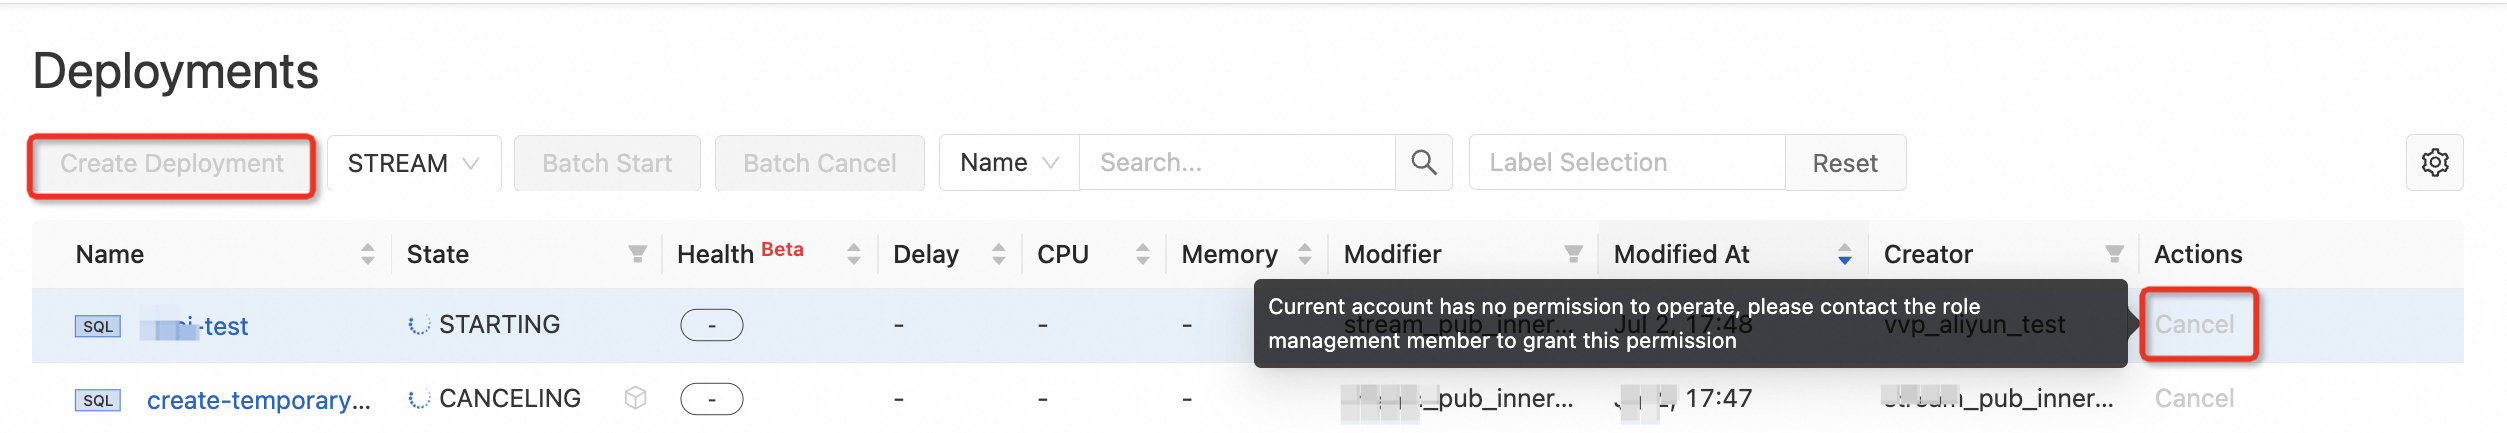Focus the Search text field

(1236, 163)
